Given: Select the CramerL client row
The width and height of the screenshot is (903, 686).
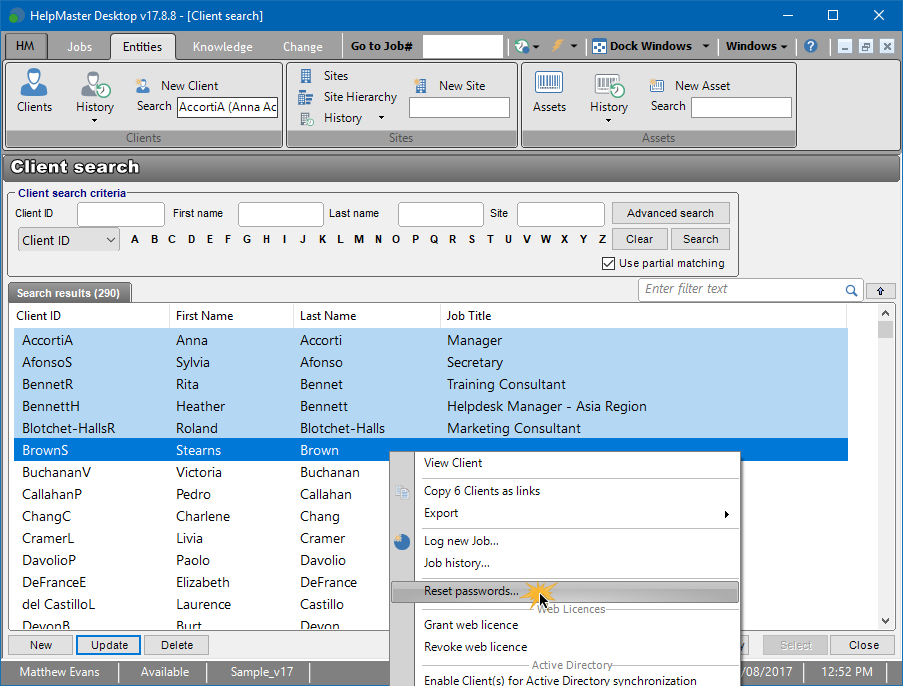Looking at the screenshot, I should [431, 539].
